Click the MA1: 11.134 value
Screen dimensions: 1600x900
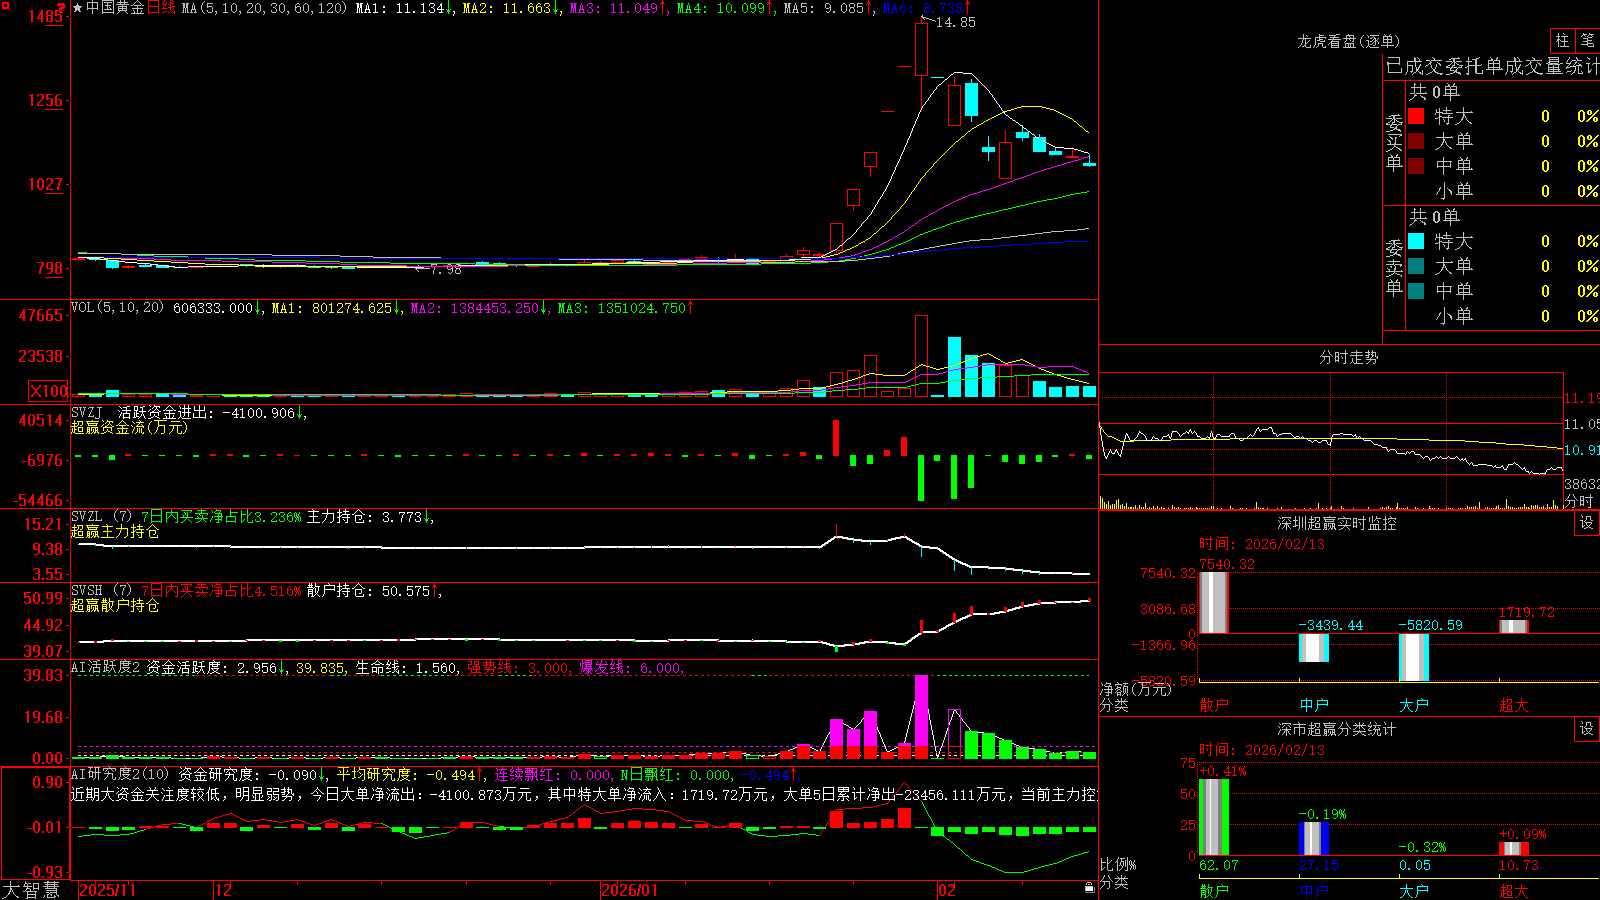(x=404, y=8)
